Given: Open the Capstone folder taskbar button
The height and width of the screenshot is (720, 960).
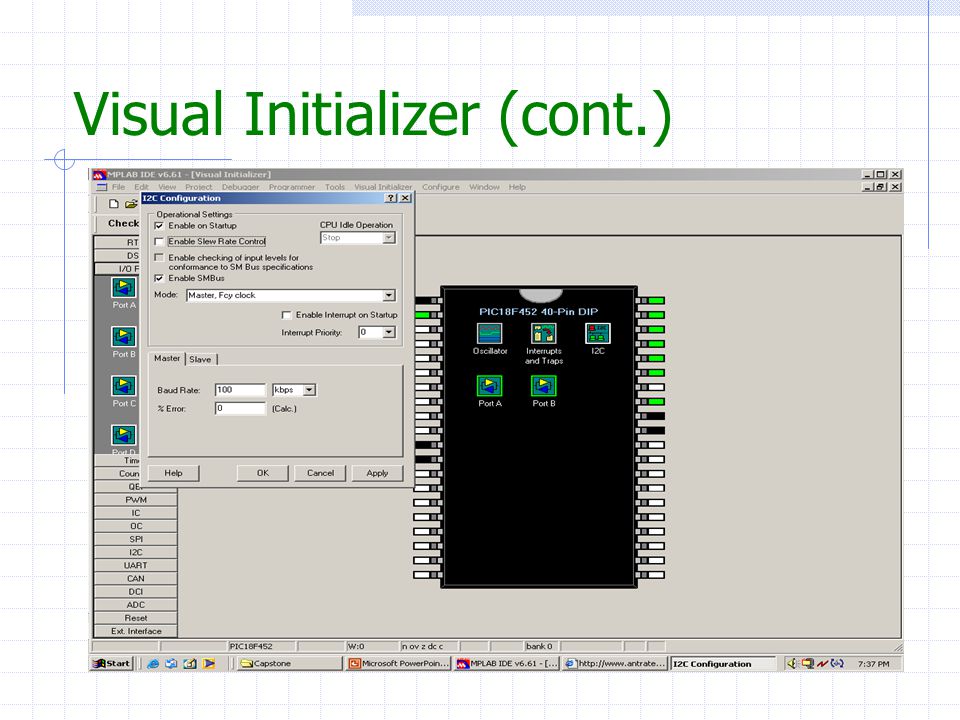Looking at the screenshot, I should click(x=290, y=663).
